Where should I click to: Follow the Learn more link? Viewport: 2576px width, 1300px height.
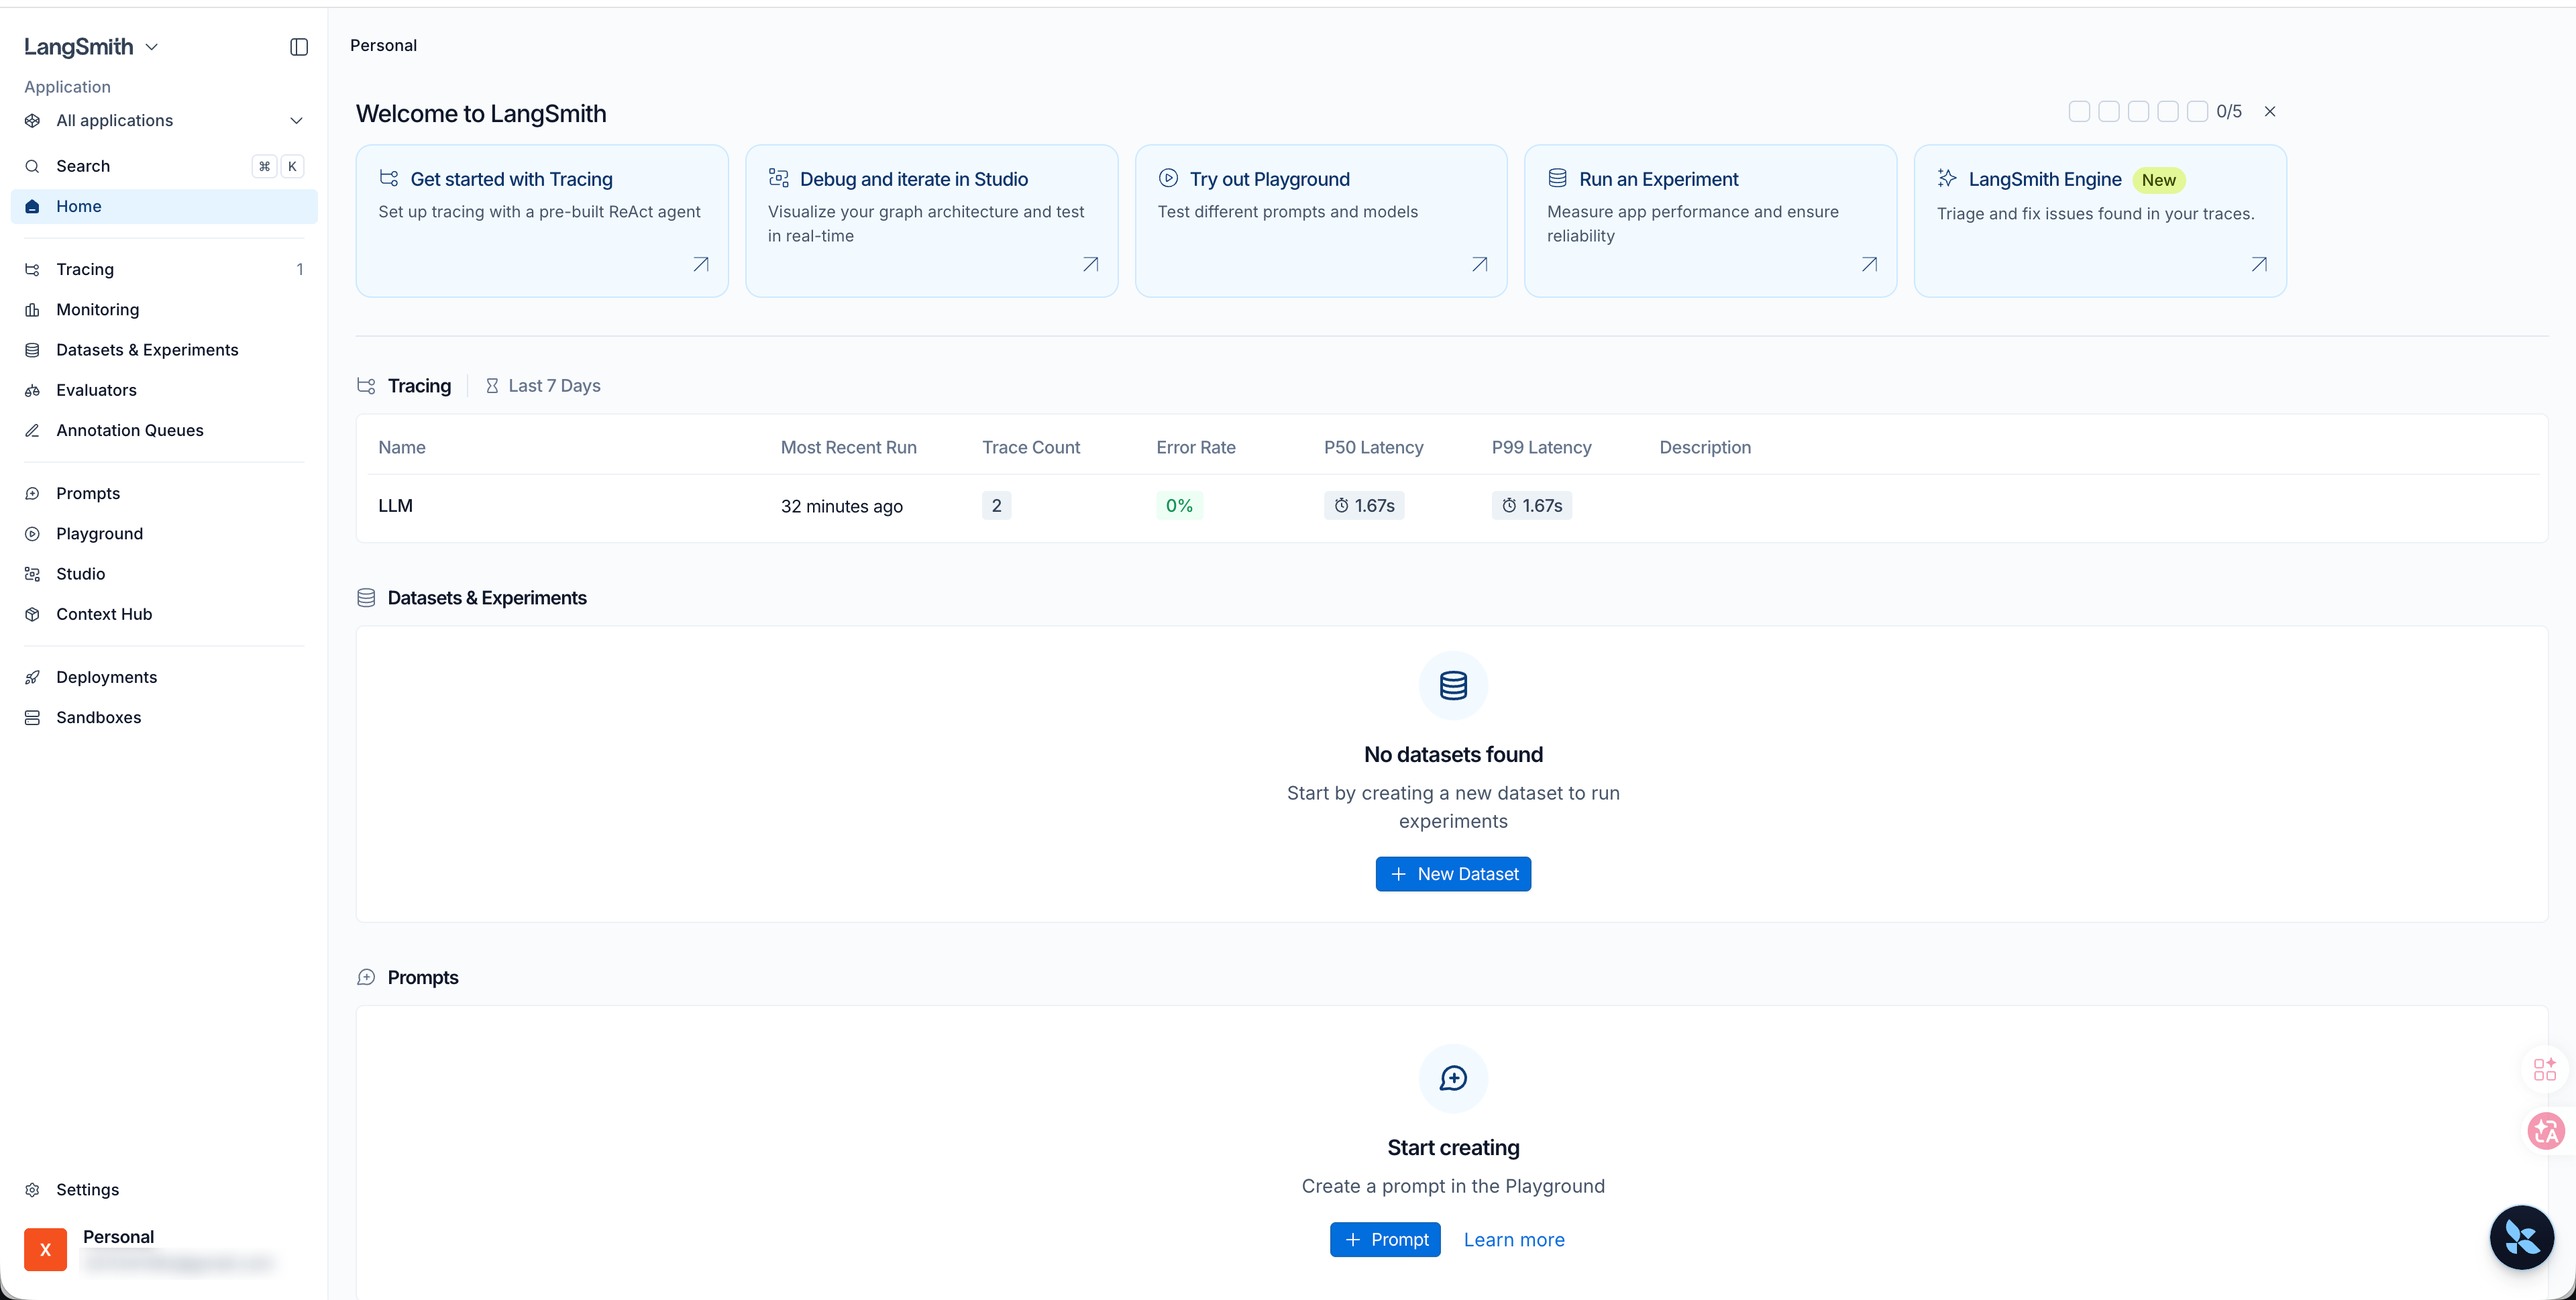(1514, 1239)
